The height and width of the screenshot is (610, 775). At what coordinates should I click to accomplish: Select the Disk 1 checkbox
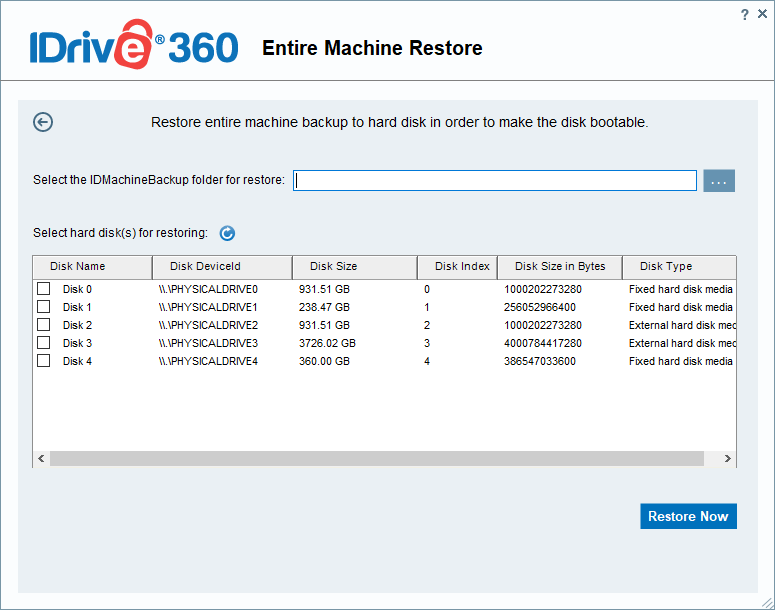tap(44, 307)
